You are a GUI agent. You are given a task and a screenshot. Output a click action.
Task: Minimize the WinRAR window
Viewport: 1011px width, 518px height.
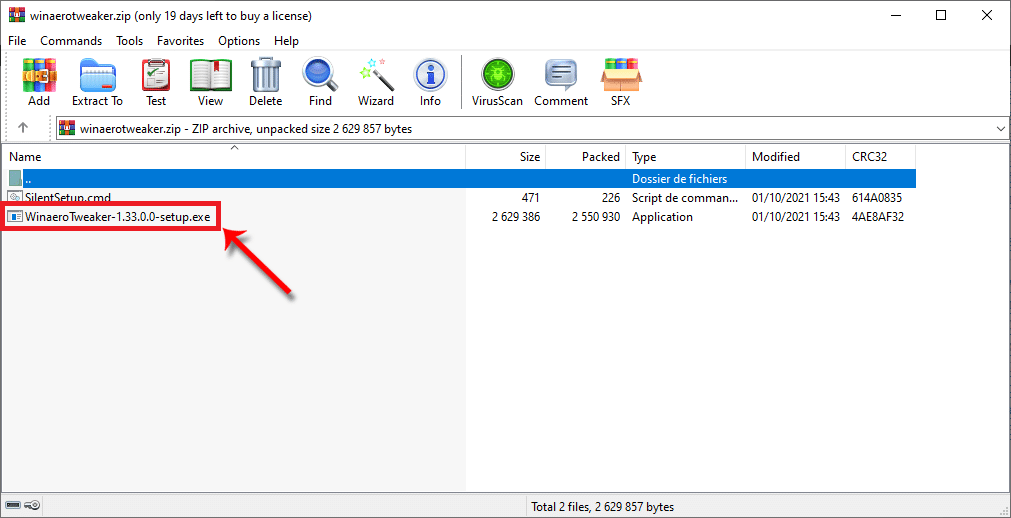(x=895, y=16)
